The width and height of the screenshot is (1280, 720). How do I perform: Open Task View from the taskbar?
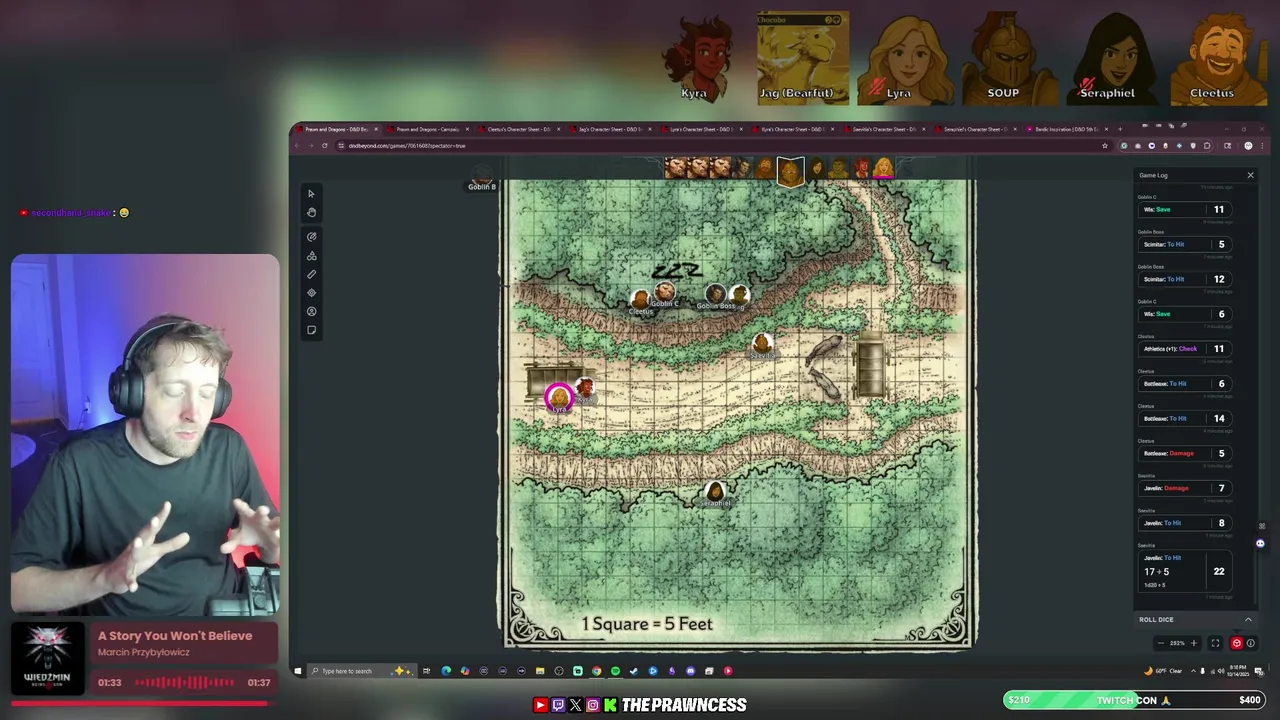coord(426,671)
